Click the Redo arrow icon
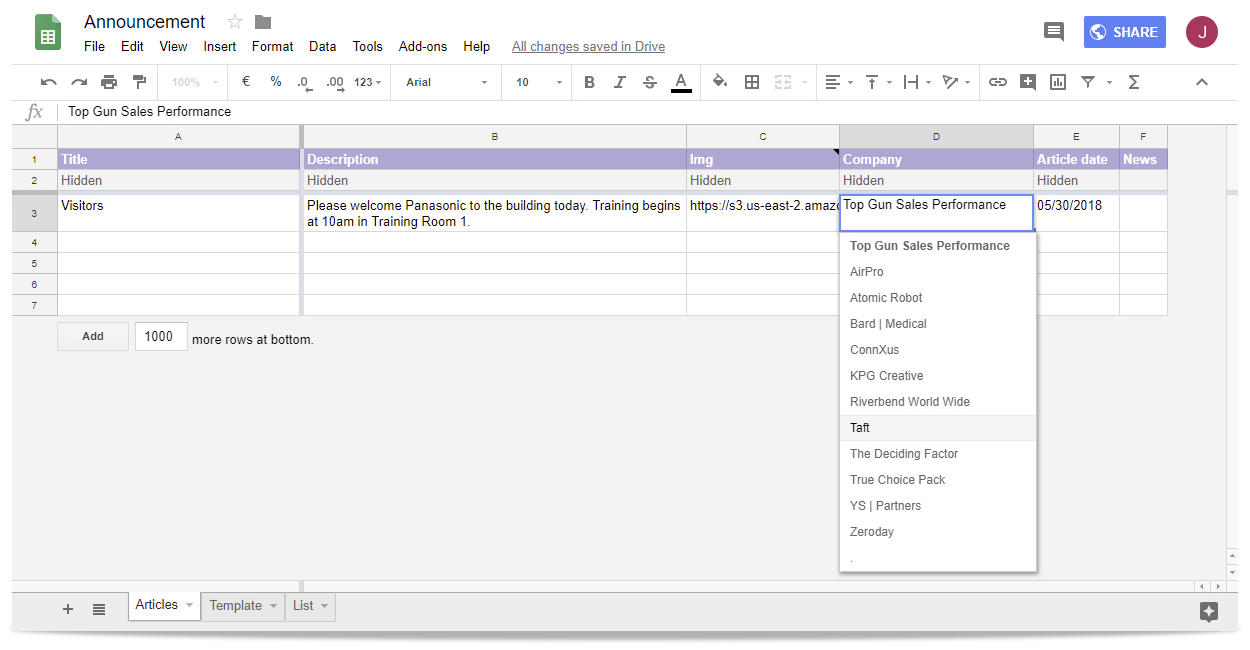 79,82
